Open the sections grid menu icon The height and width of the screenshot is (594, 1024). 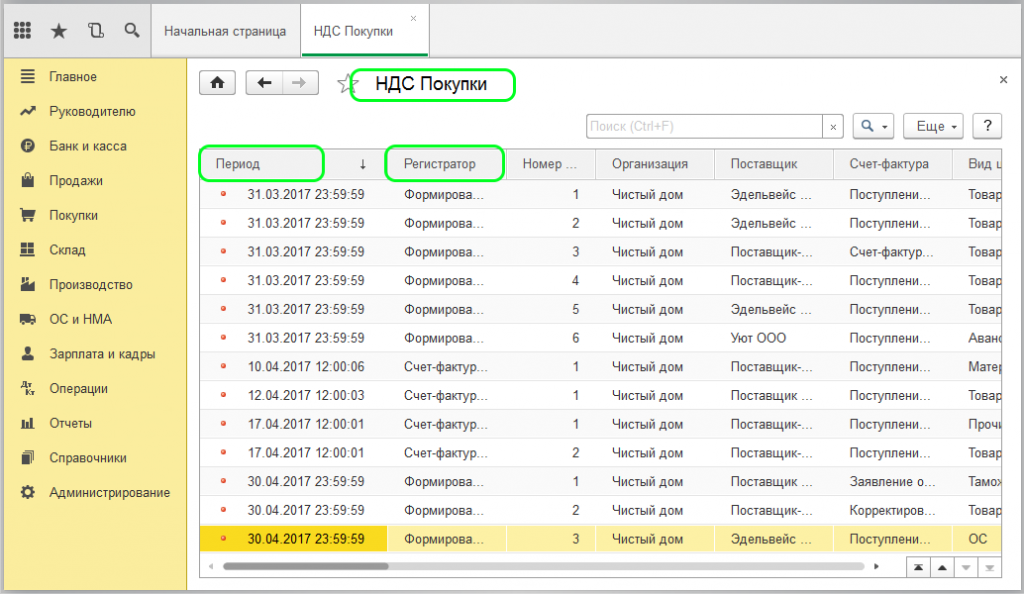pyautogui.click(x=22, y=31)
